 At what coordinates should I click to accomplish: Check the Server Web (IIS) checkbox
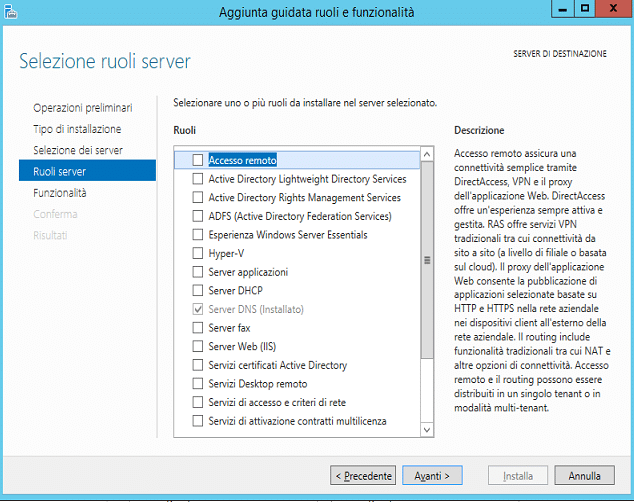click(198, 346)
